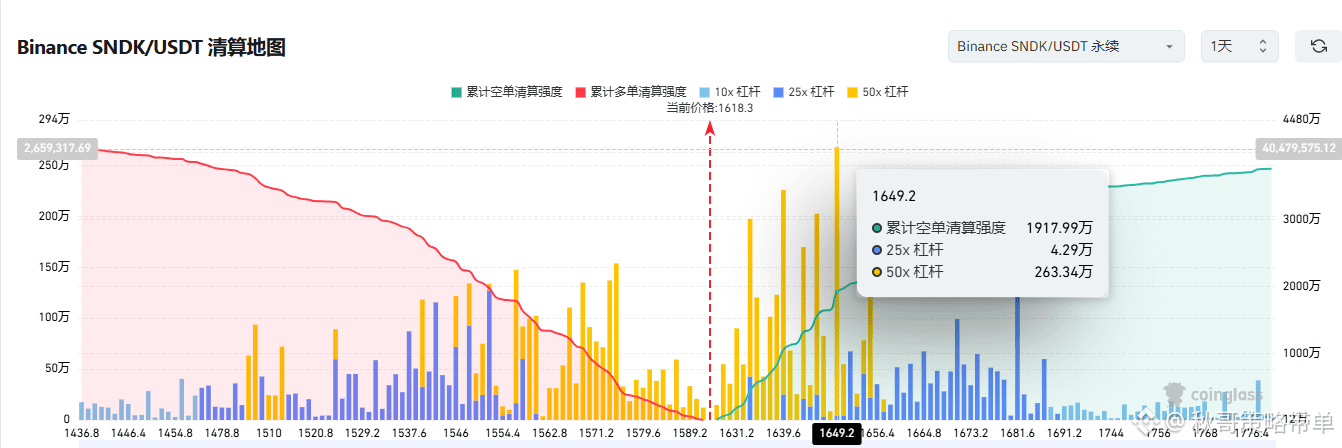1342x448 pixels.
Task: Click tooltip row 25x 杠杆 4.29万
Action: coord(982,249)
